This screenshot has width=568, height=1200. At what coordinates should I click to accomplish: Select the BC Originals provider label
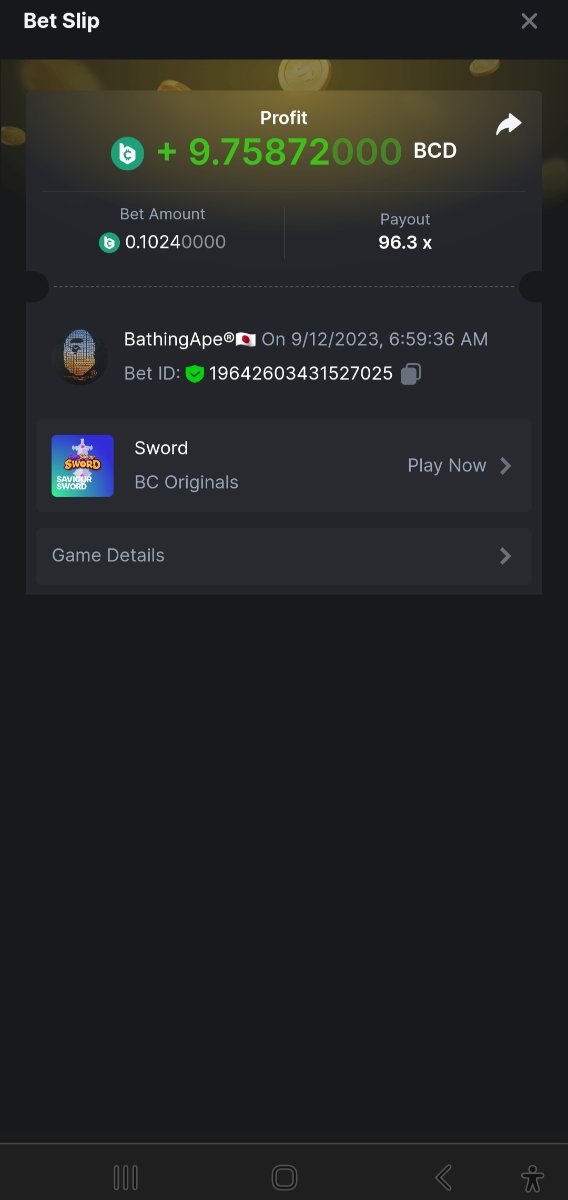tap(186, 482)
